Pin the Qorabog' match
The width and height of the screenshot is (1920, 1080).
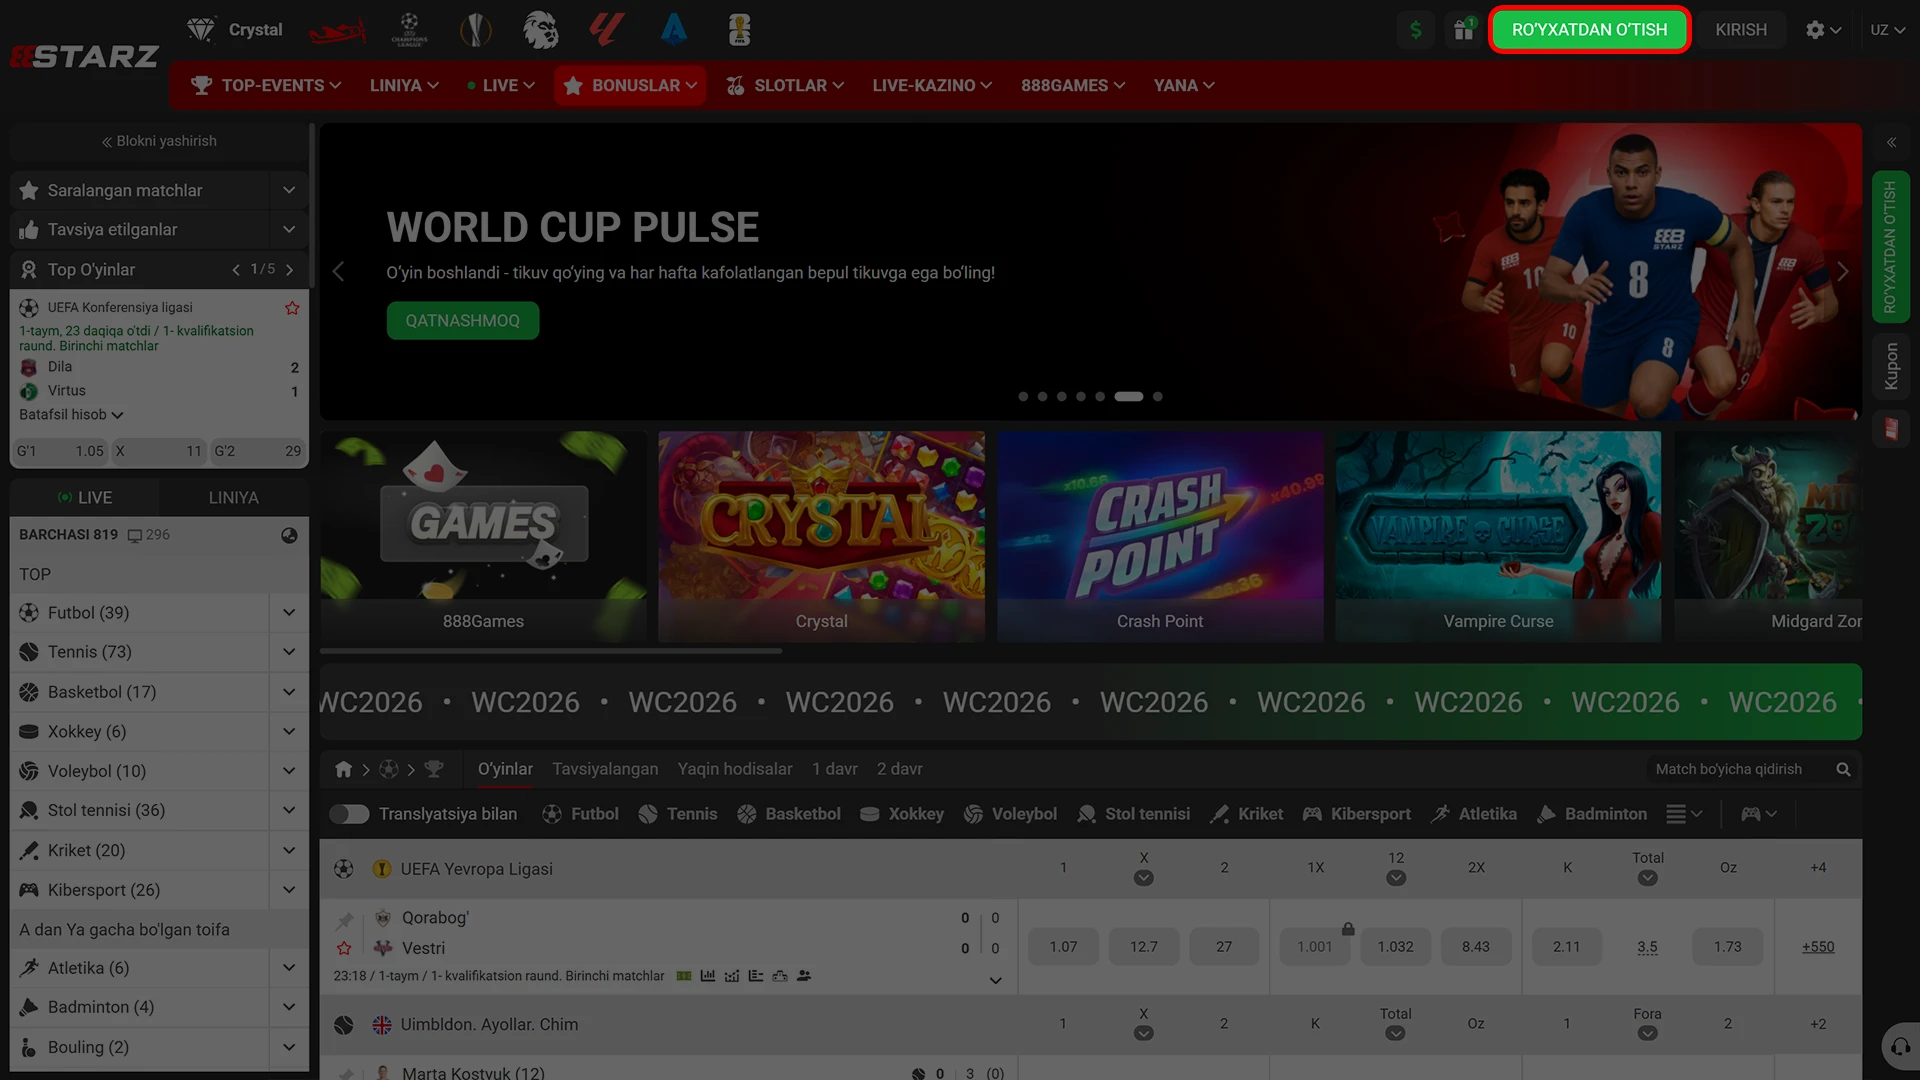345,919
